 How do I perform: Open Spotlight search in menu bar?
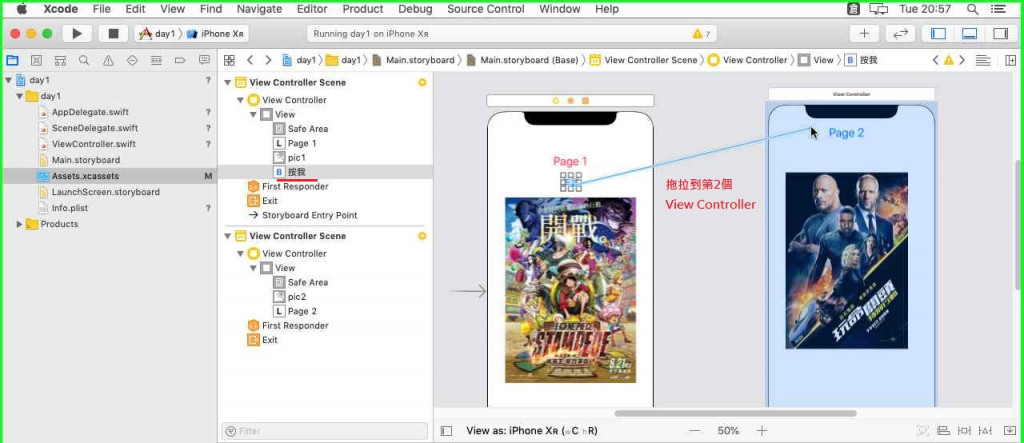972,9
